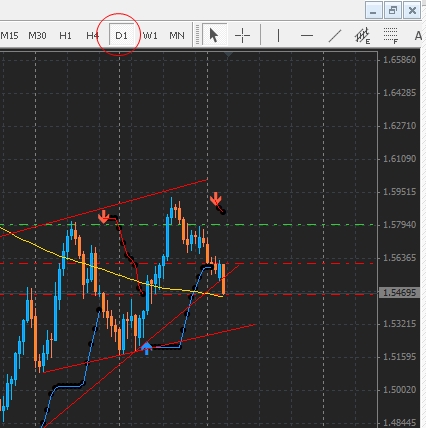Viewport: 426px width, 428px height.
Task: Close the chart window
Action: point(412,11)
